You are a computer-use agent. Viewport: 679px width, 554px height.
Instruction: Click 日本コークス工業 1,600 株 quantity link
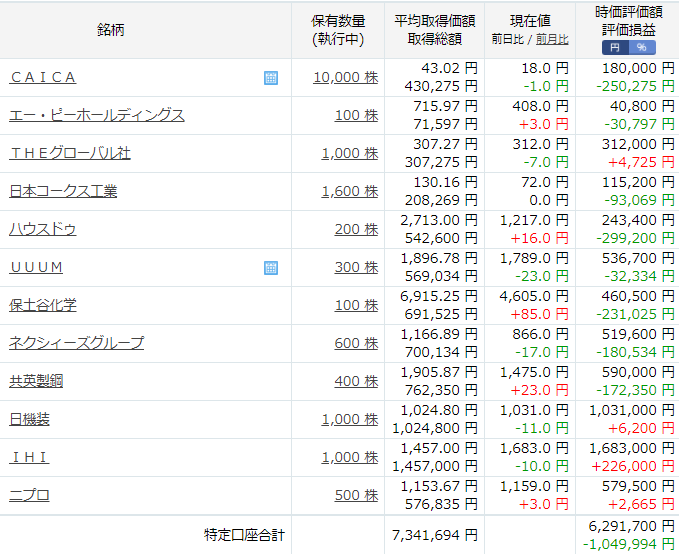pyautogui.click(x=350, y=191)
